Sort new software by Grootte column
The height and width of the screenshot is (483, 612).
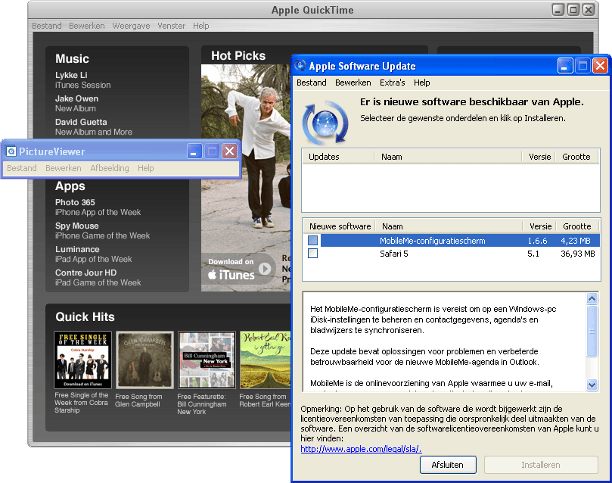577,226
